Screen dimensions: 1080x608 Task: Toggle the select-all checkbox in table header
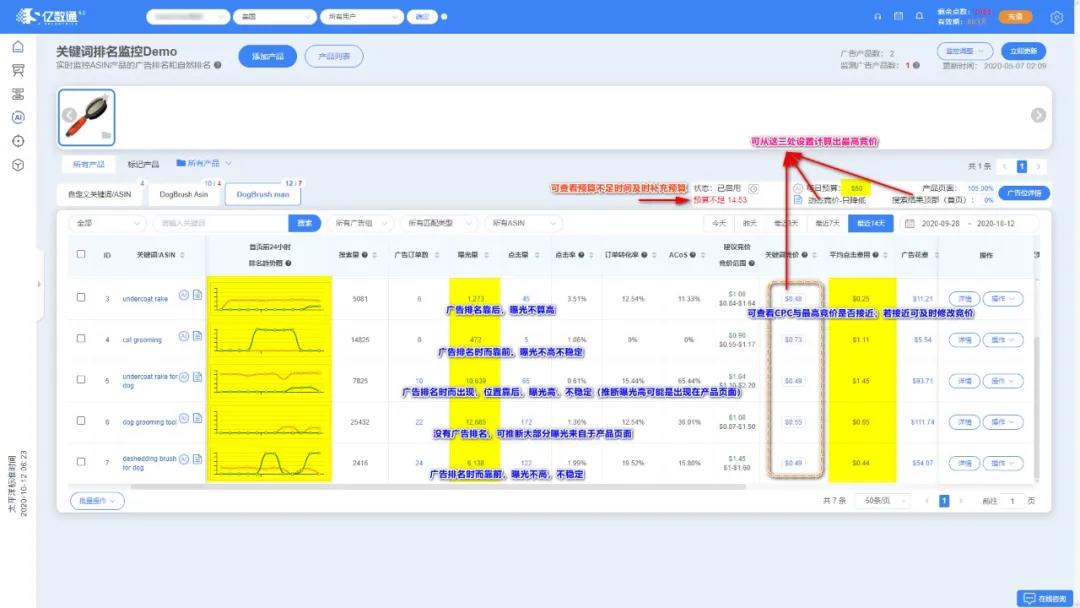pyautogui.click(x=81, y=254)
